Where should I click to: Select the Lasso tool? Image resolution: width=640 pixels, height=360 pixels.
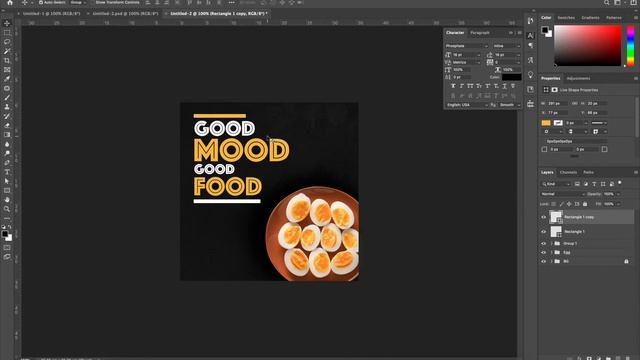pos(7,42)
